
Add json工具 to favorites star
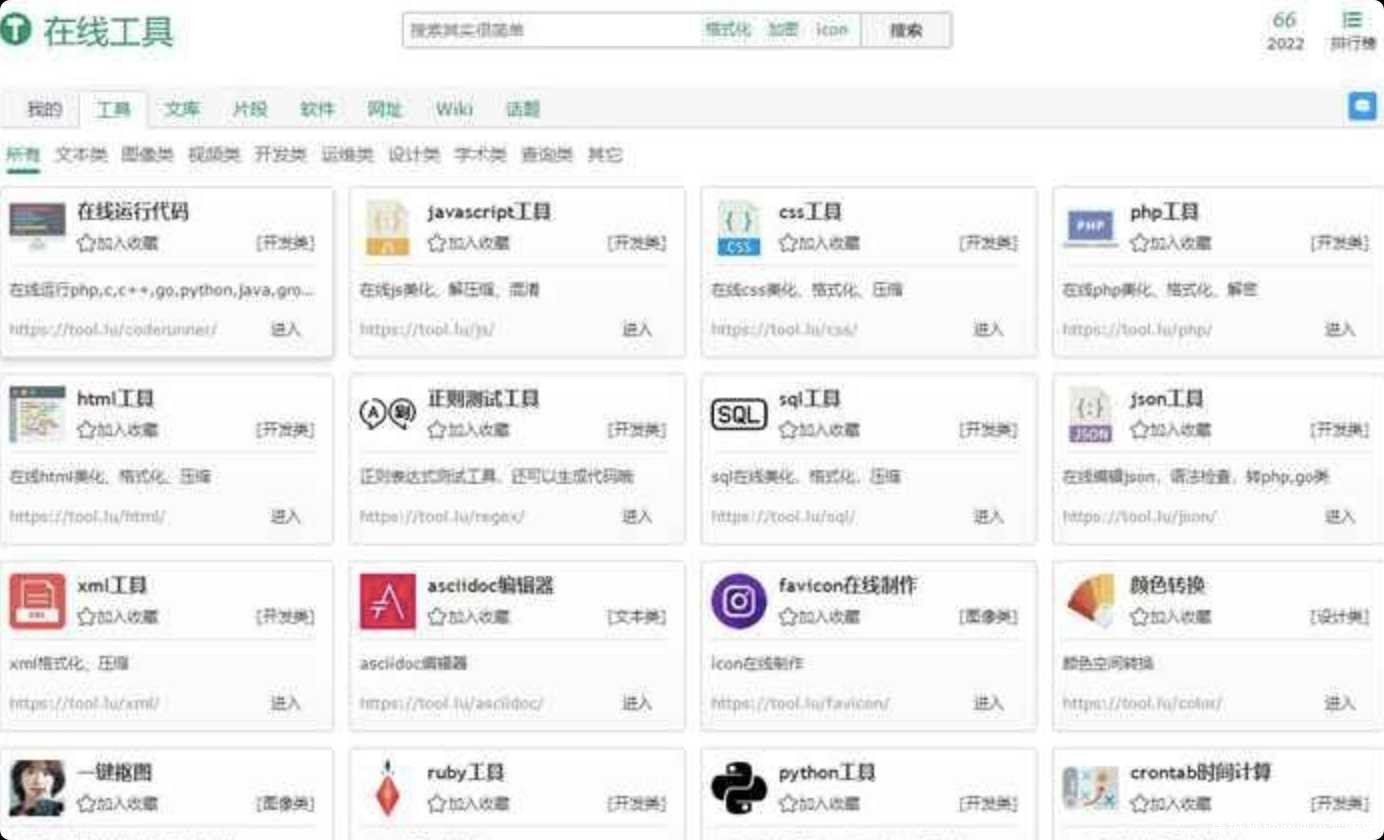(x=1139, y=430)
